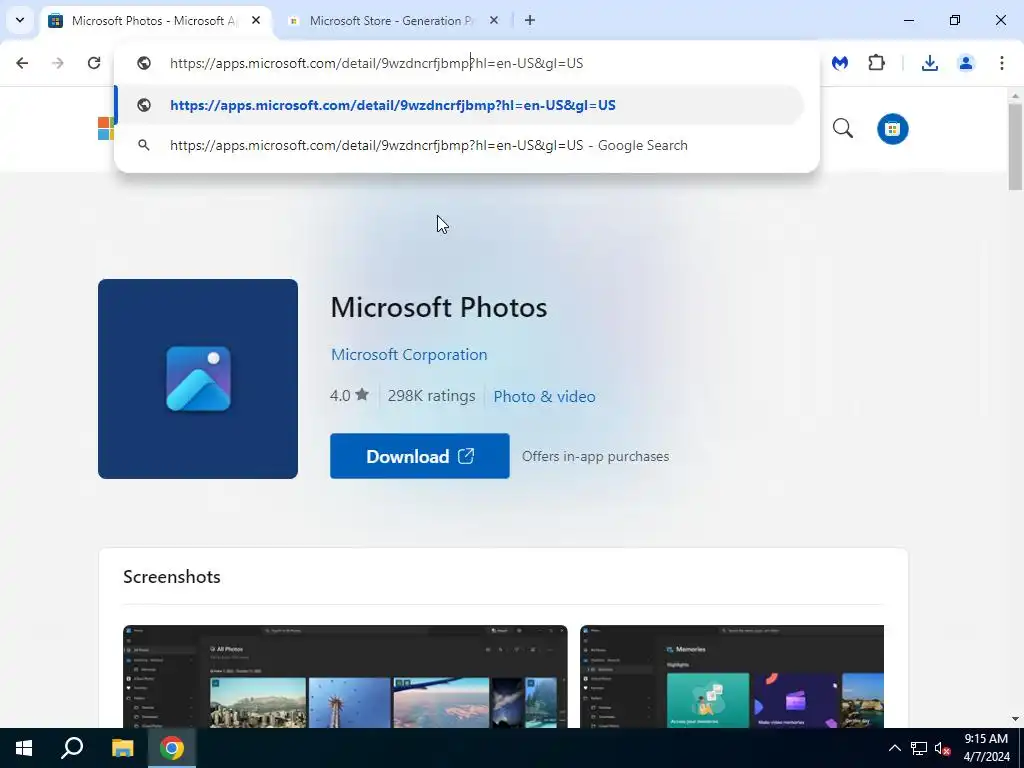Screen dimensions: 1024x768
Task: Open the Chrome three-dot menu
Action: point(1002,63)
